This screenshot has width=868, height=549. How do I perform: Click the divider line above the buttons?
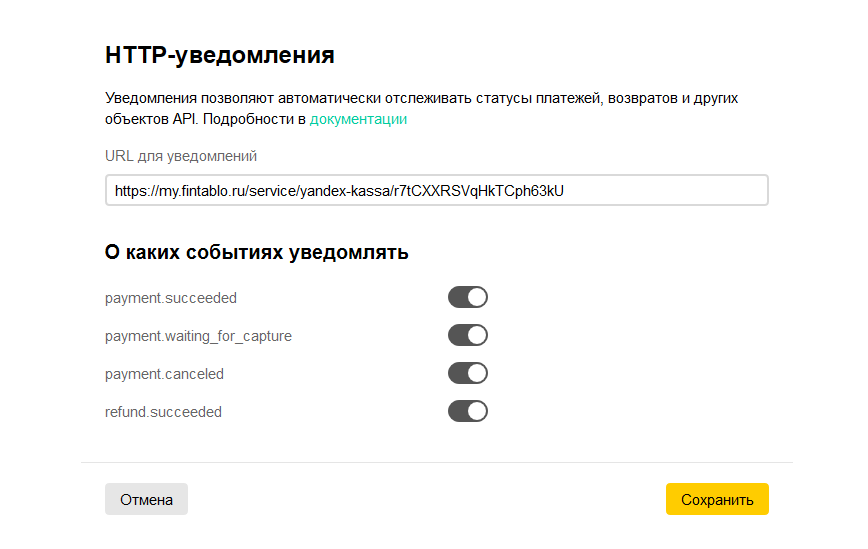tap(437, 462)
